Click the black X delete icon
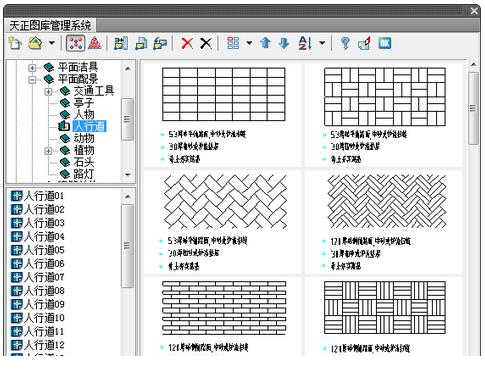 click(206, 43)
